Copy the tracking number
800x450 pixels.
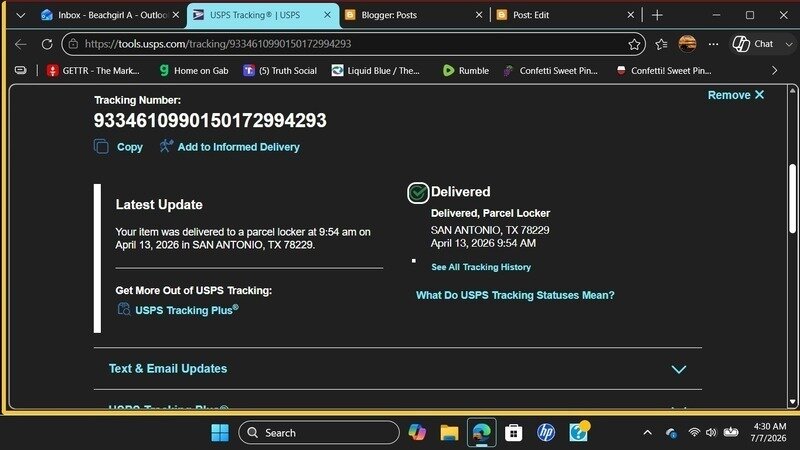[x=118, y=147]
